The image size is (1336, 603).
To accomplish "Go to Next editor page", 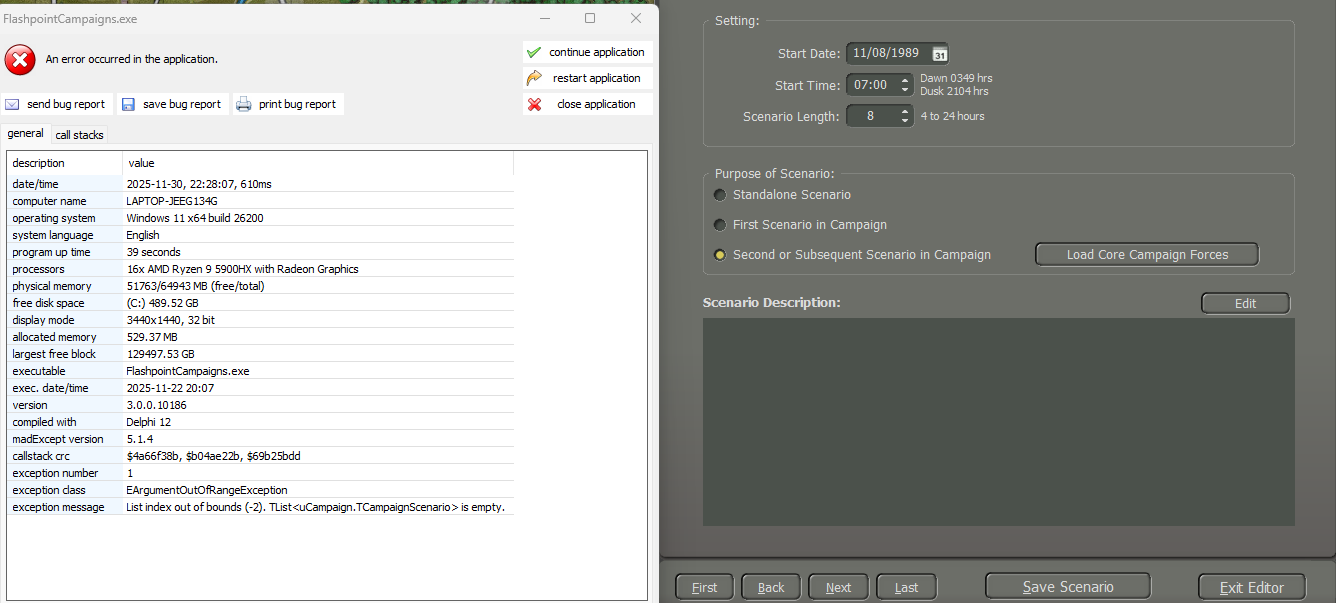I will click(x=838, y=587).
